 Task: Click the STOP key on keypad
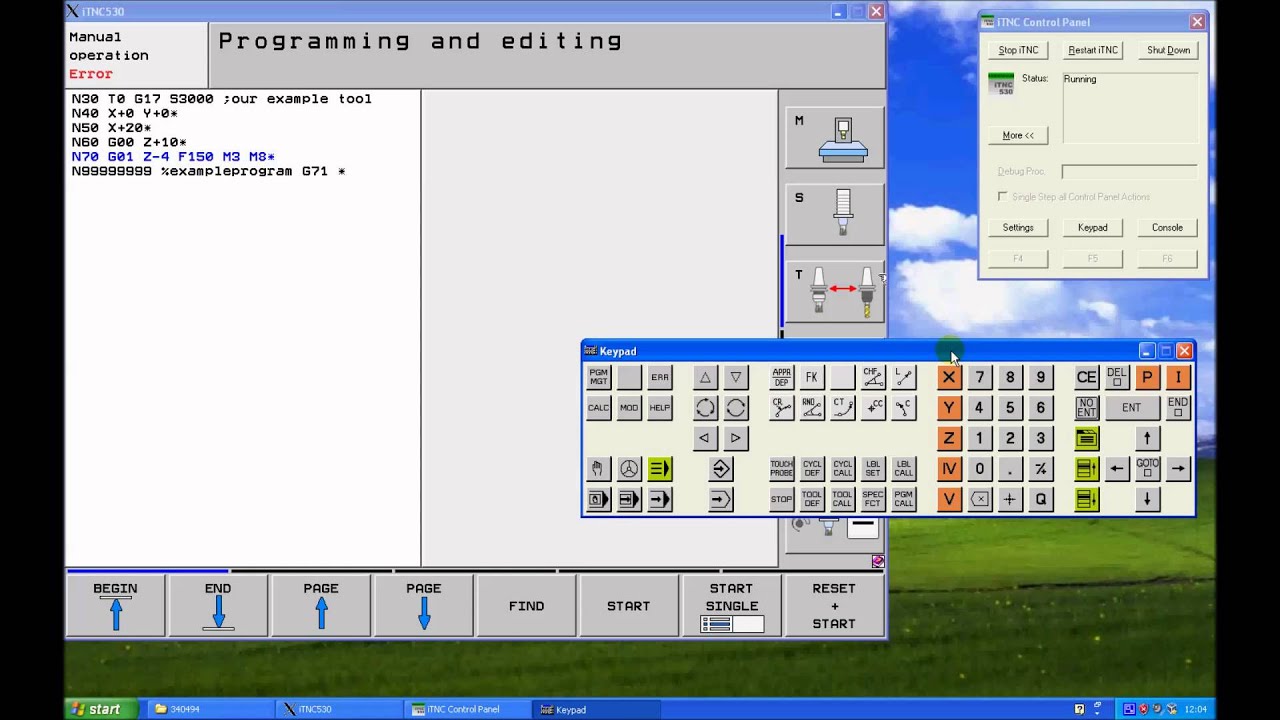pyautogui.click(x=781, y=499)
